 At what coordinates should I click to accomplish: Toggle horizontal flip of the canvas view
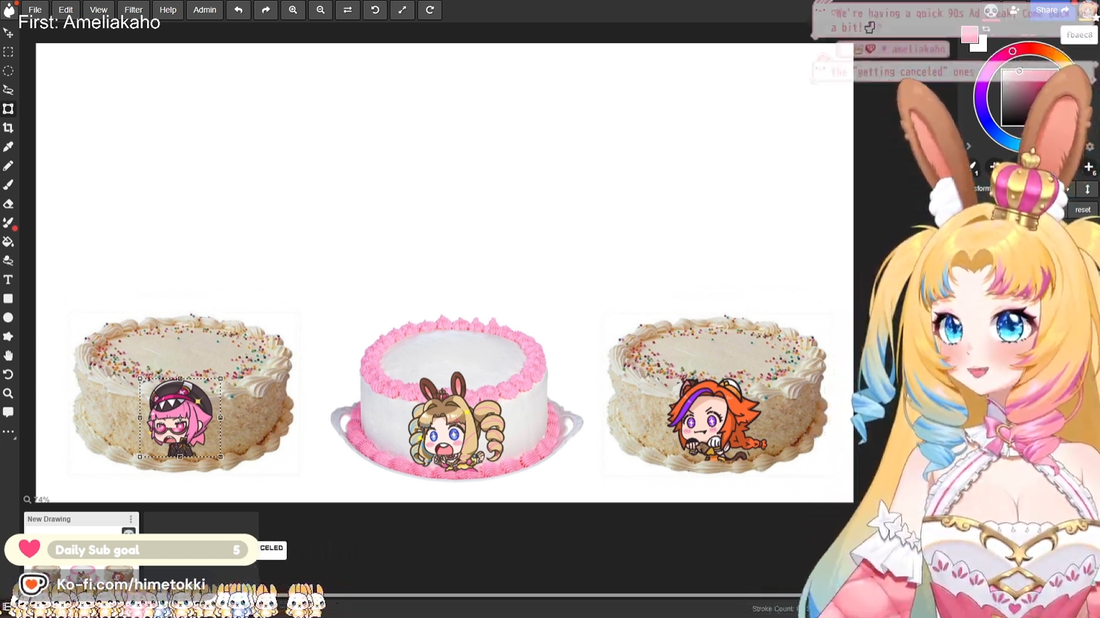(347, 10)
